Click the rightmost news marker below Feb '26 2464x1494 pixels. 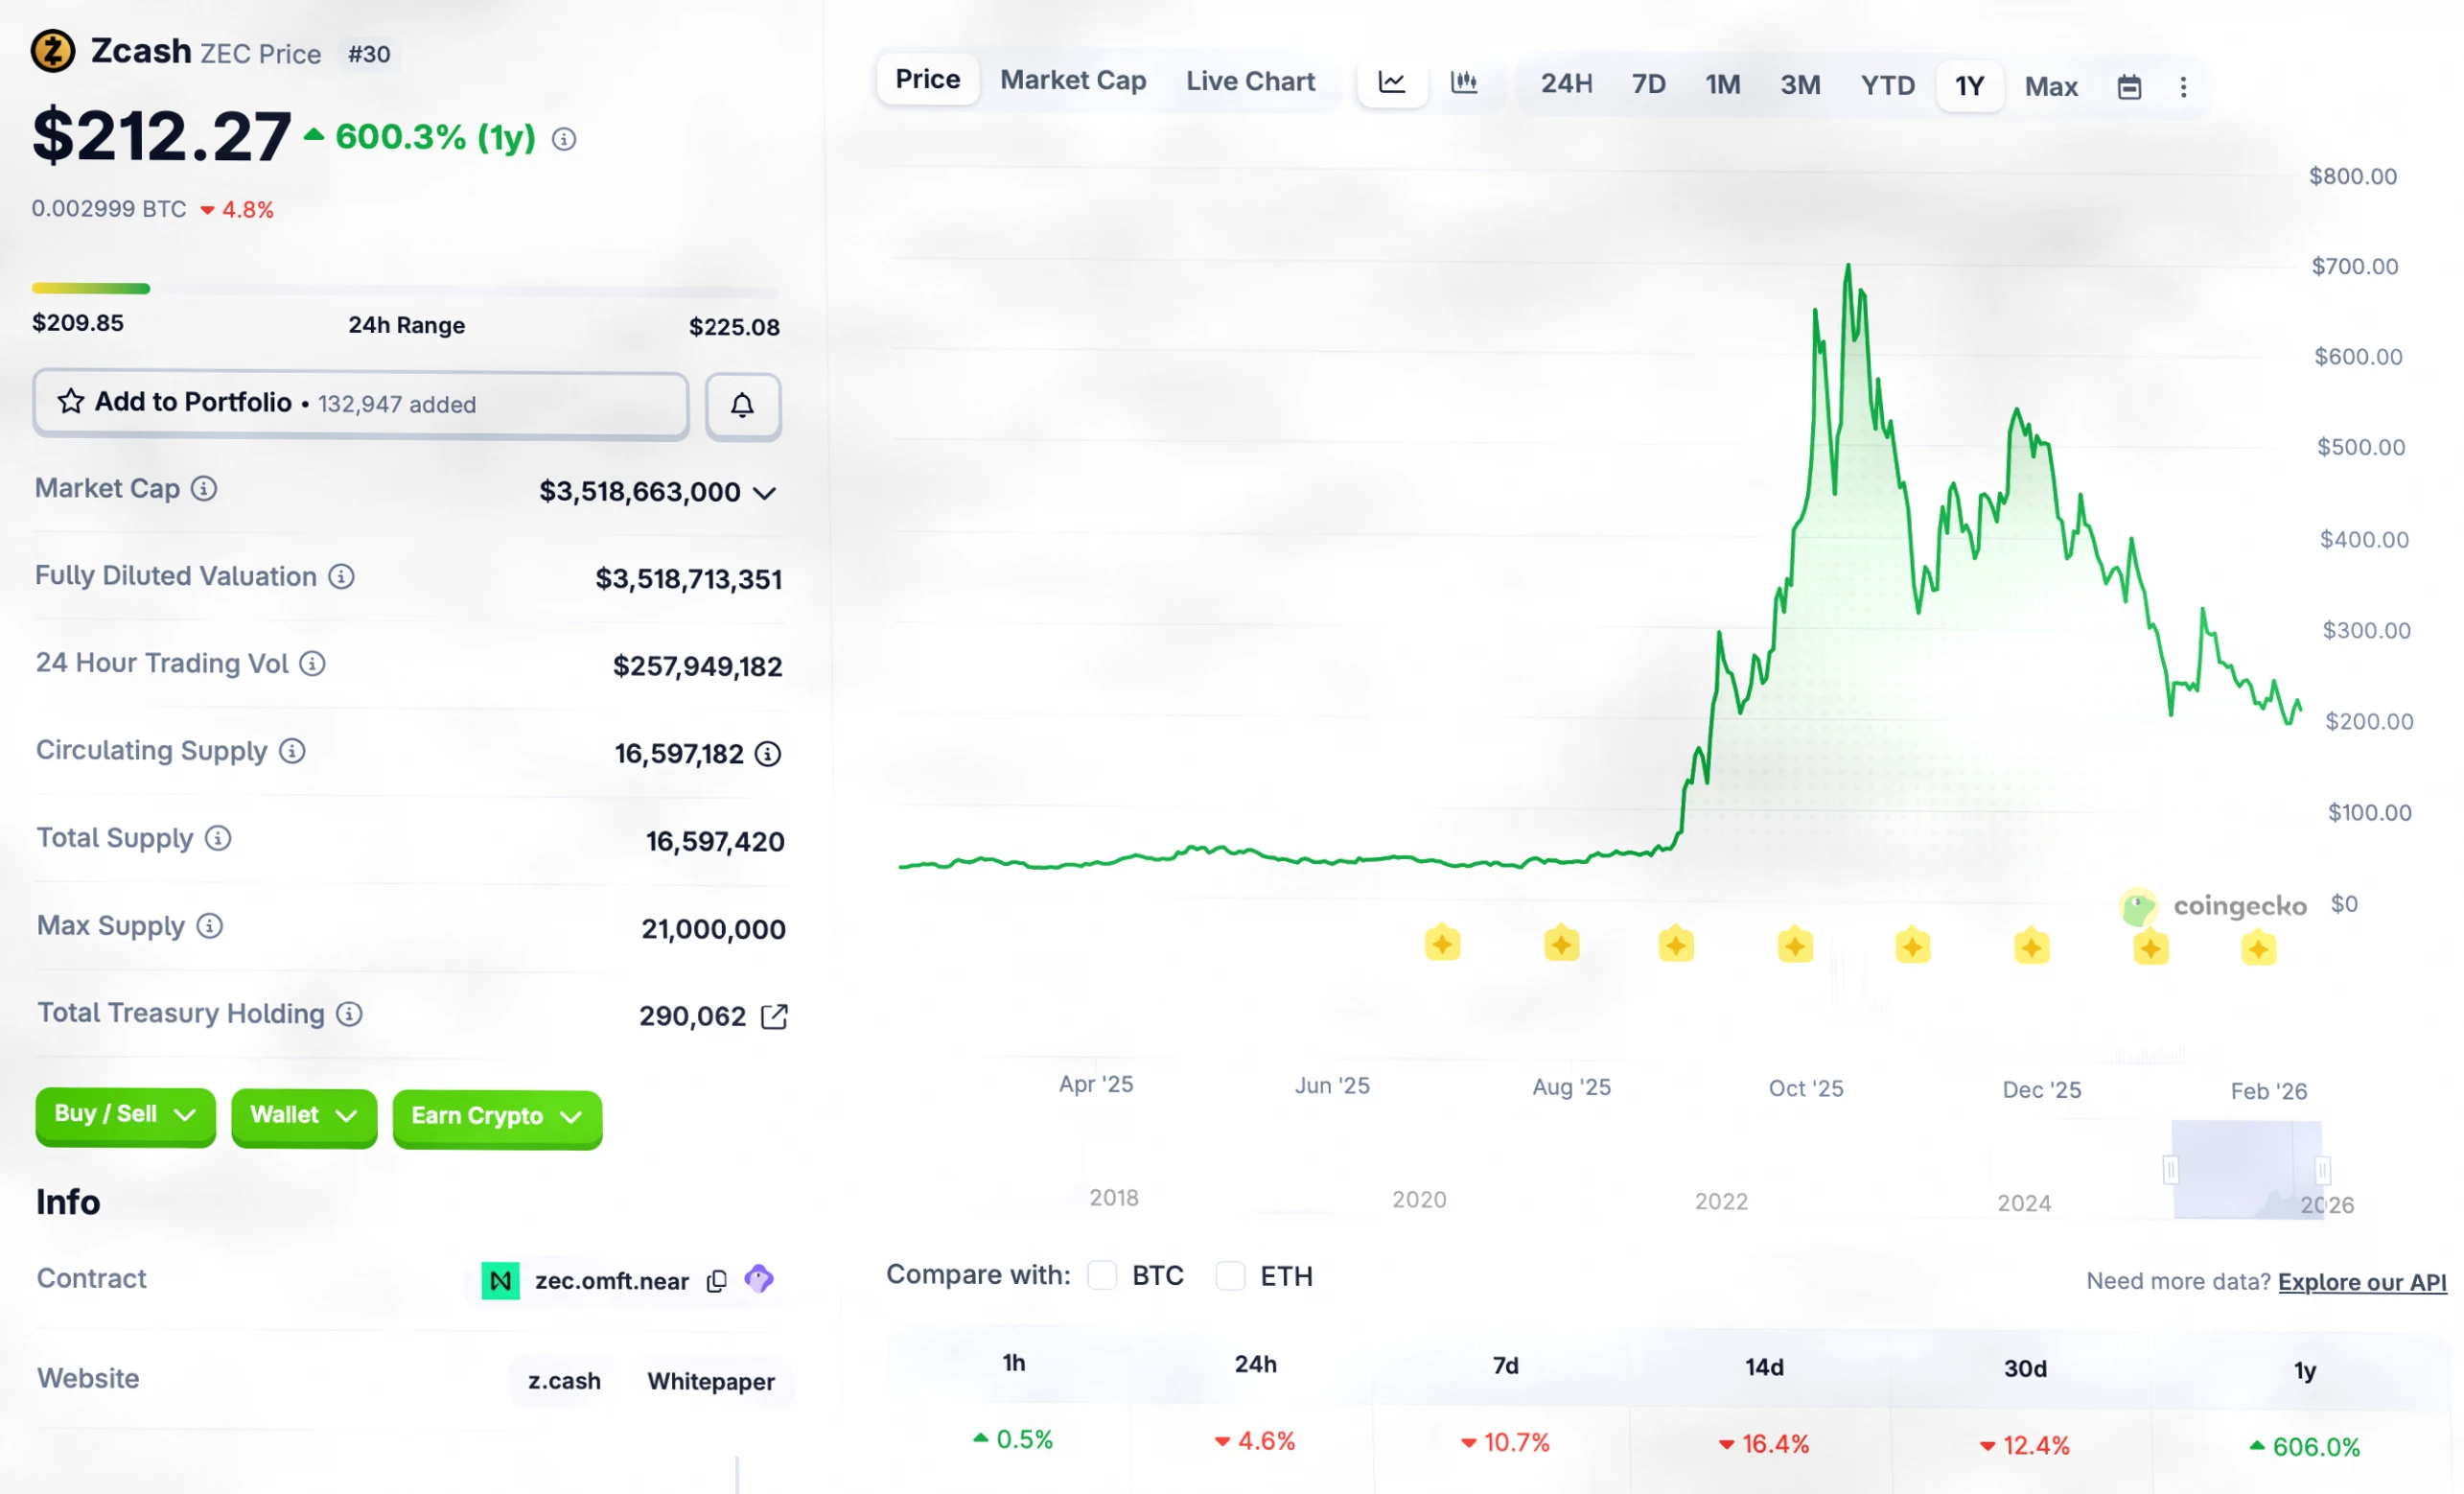[x=2258, y=948]
